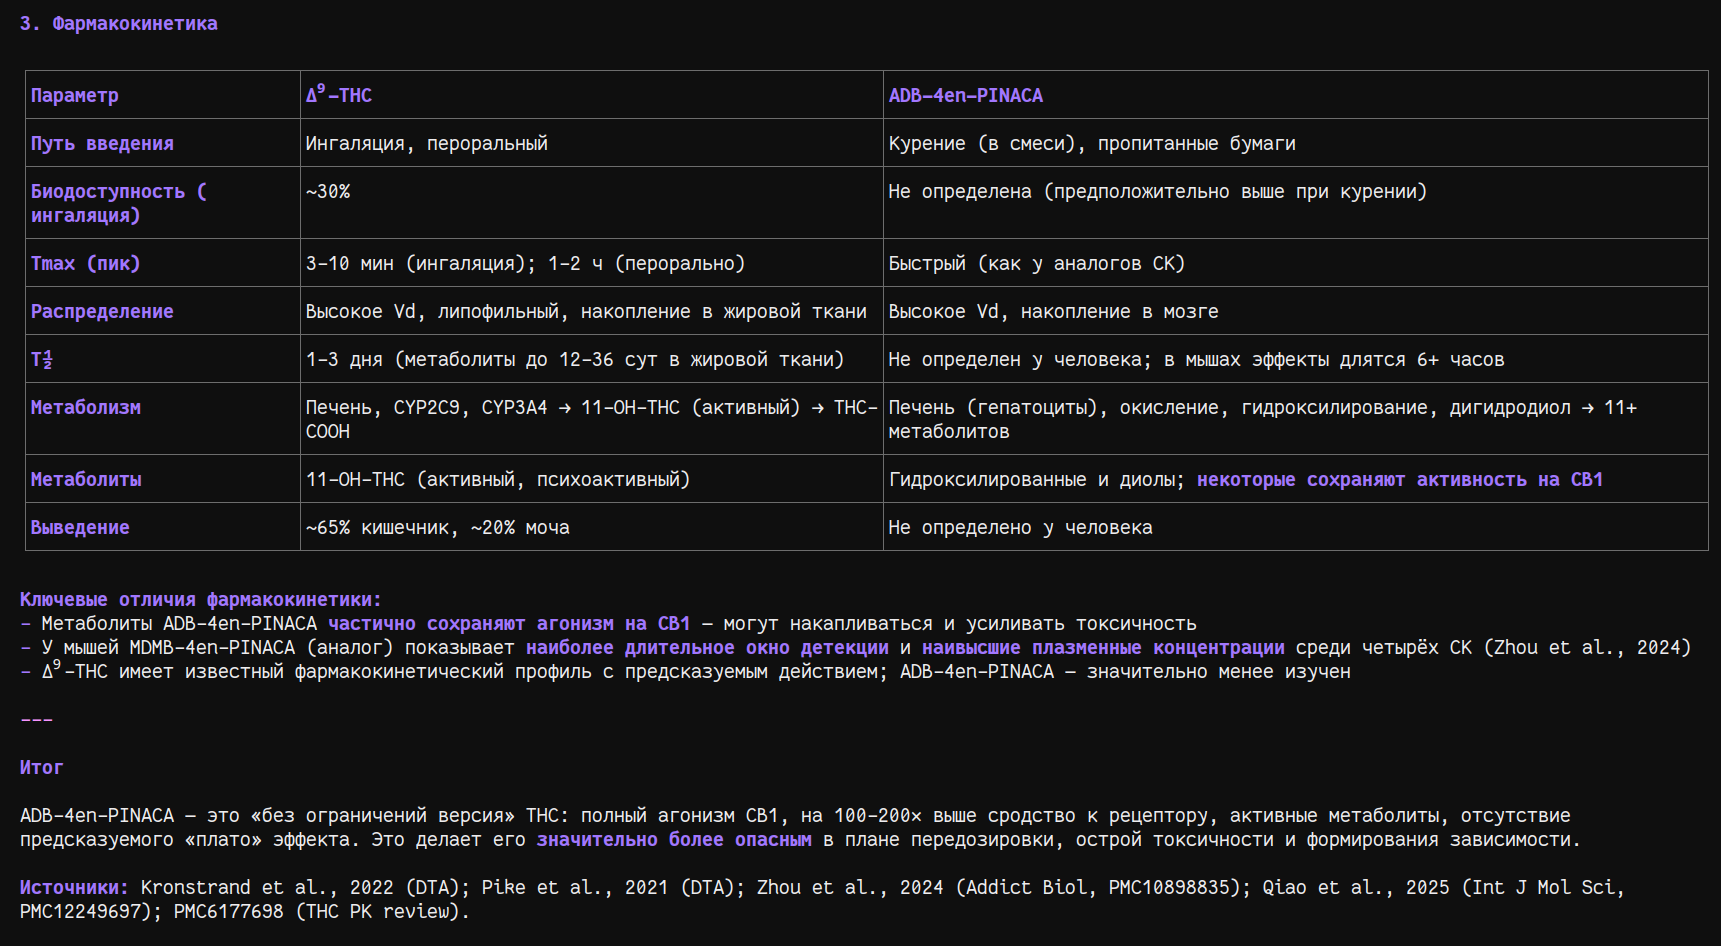The width and height of the screenshot is (1721, 946).
Task: Click highlighted 'наиболее длительное окно детекции' text
Action: tap(707, 648)
